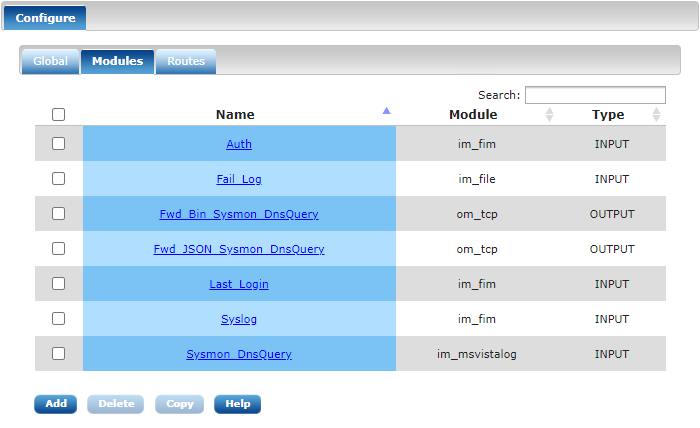The width and height of the screenshot is (700, 428).
Task: Open Fwd_JSON_Sysmon_DnsQuery module link
Action: click(239, 249)
